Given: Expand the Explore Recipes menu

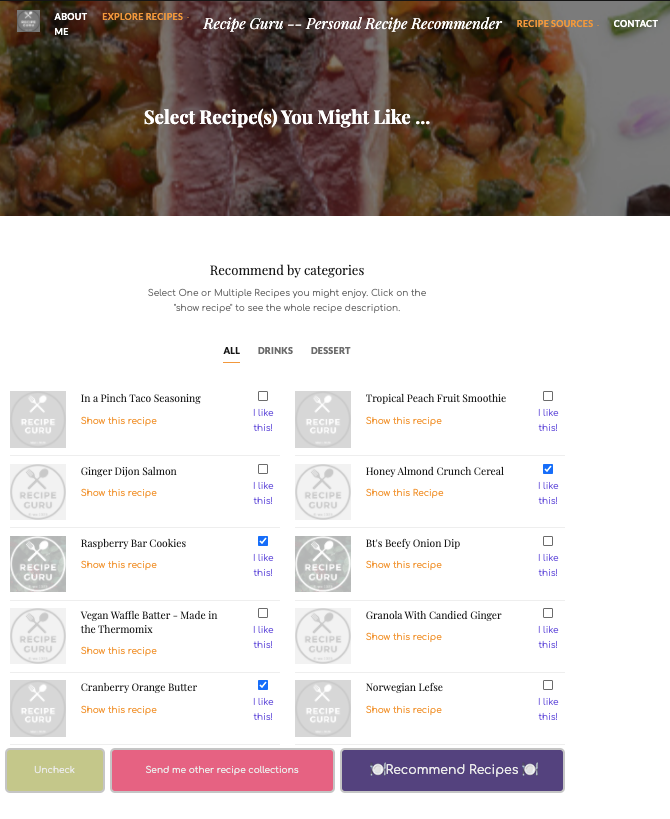Looking at the screenshot, I should (x=143, y=17).
